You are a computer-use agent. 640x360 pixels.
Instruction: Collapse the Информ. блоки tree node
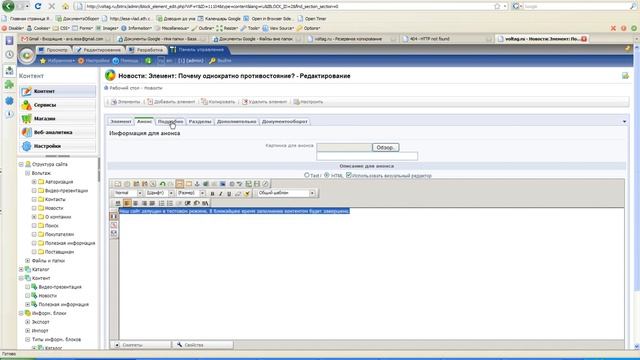click(x=21, y=313)
